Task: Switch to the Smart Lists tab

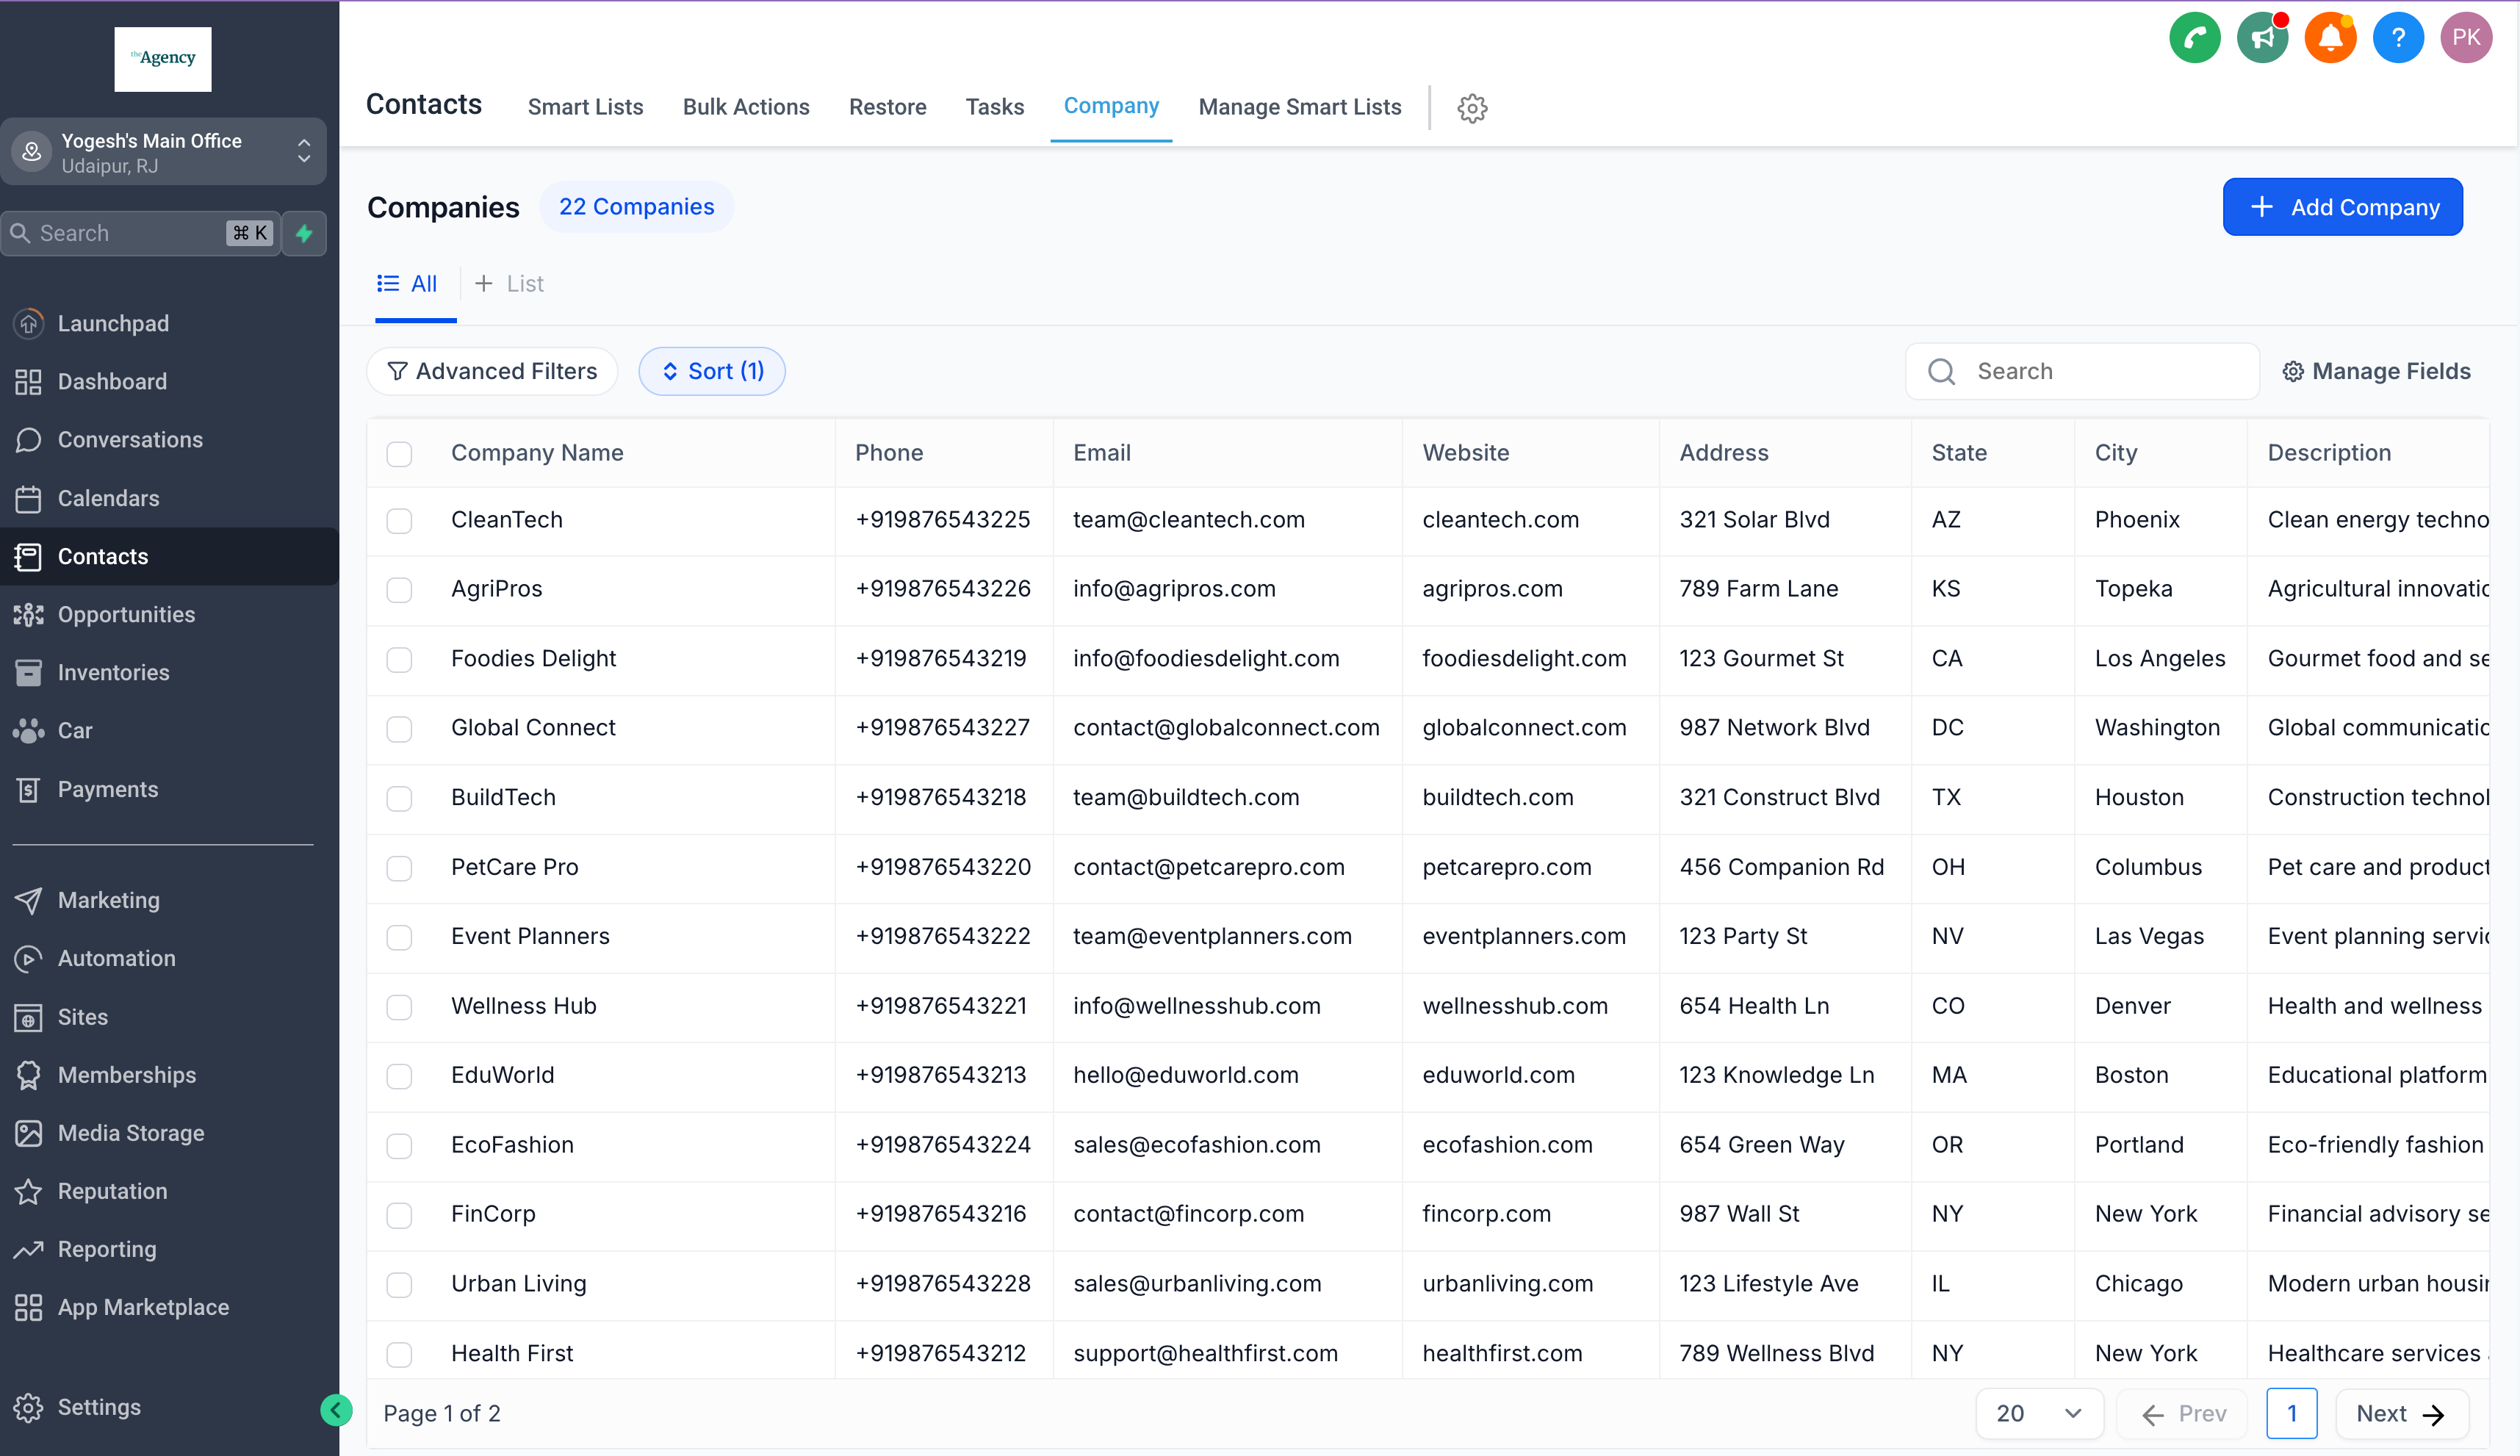Action: [585, 107]
